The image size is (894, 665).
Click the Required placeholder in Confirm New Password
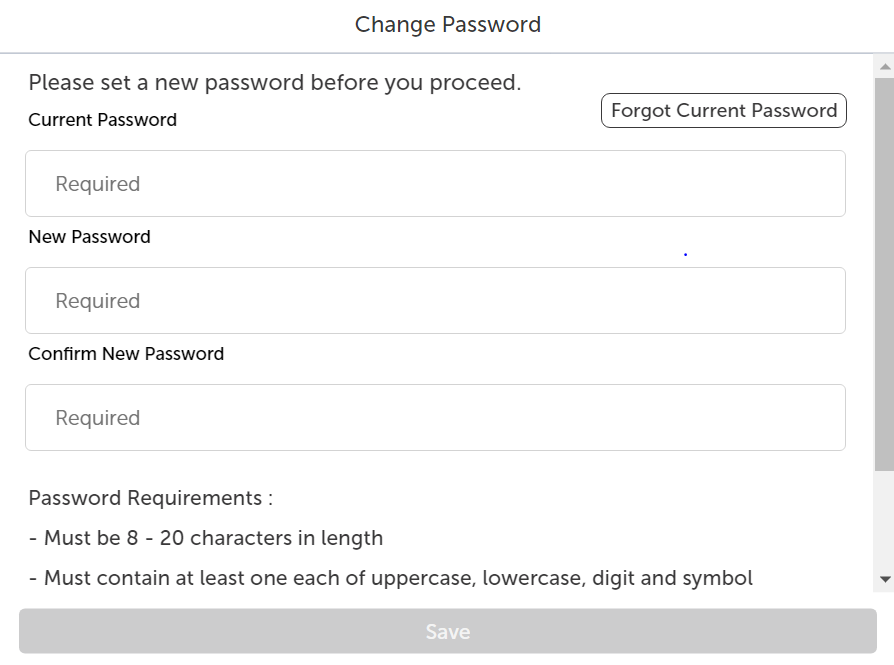(97, 417)
